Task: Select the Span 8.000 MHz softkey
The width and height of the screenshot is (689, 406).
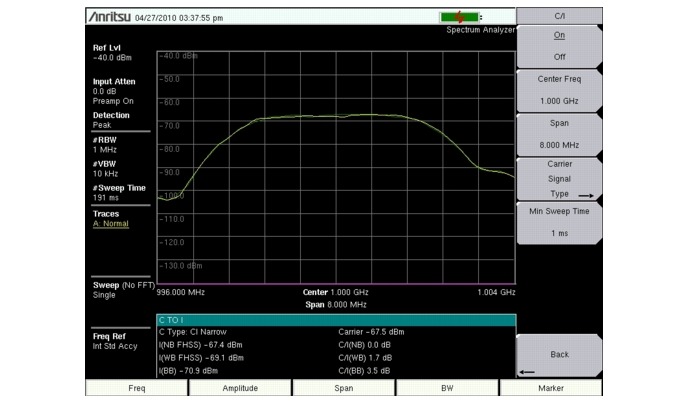Action: (x=559, y=134)
